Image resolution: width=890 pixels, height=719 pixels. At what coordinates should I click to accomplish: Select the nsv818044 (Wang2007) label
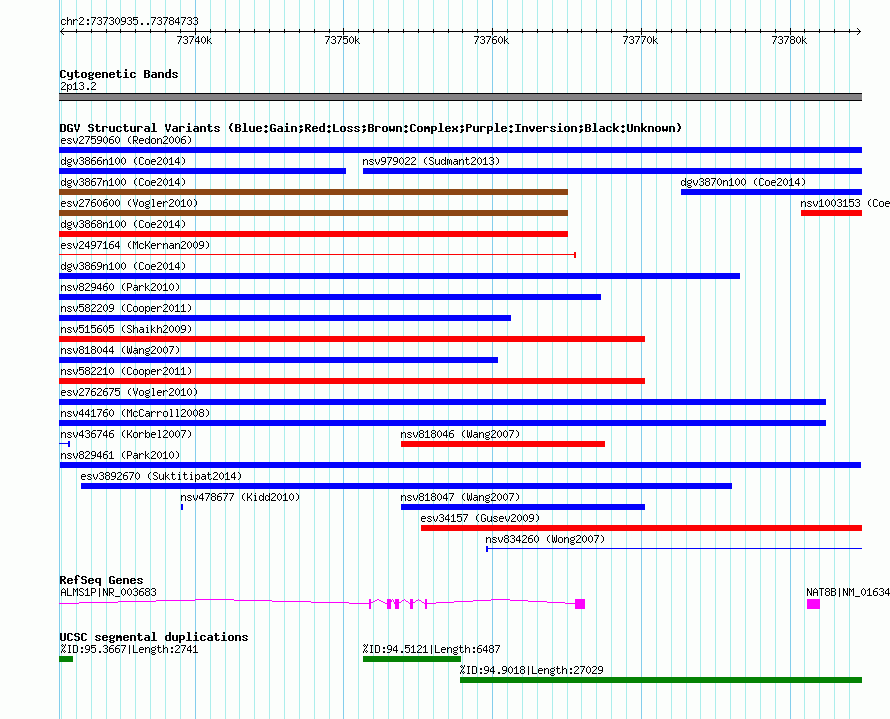pyautogui.click(x=120, y=350)
